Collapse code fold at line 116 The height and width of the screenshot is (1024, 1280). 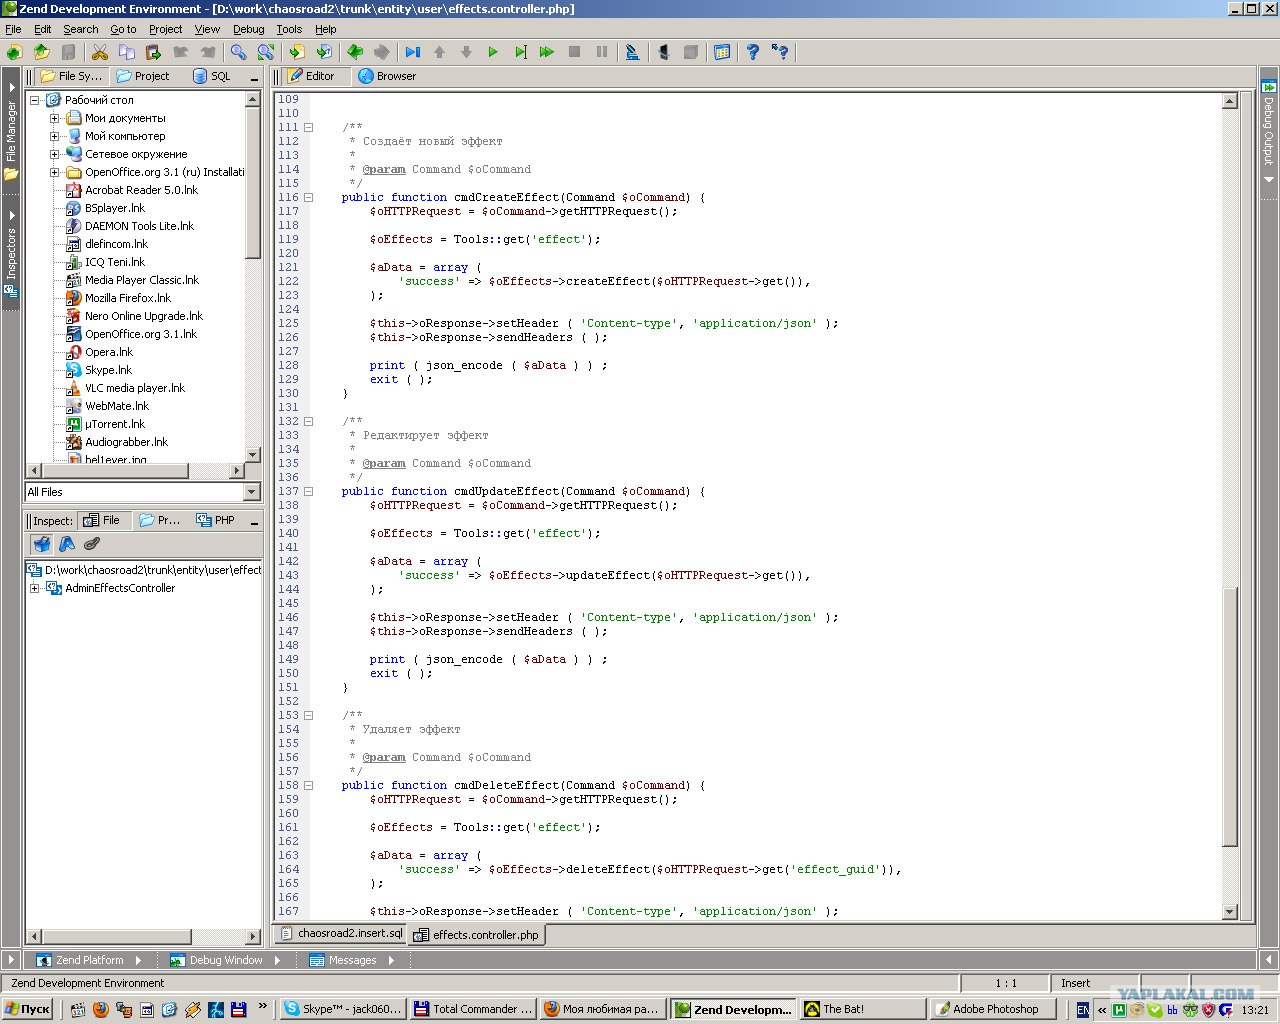(x=308, y=197)
